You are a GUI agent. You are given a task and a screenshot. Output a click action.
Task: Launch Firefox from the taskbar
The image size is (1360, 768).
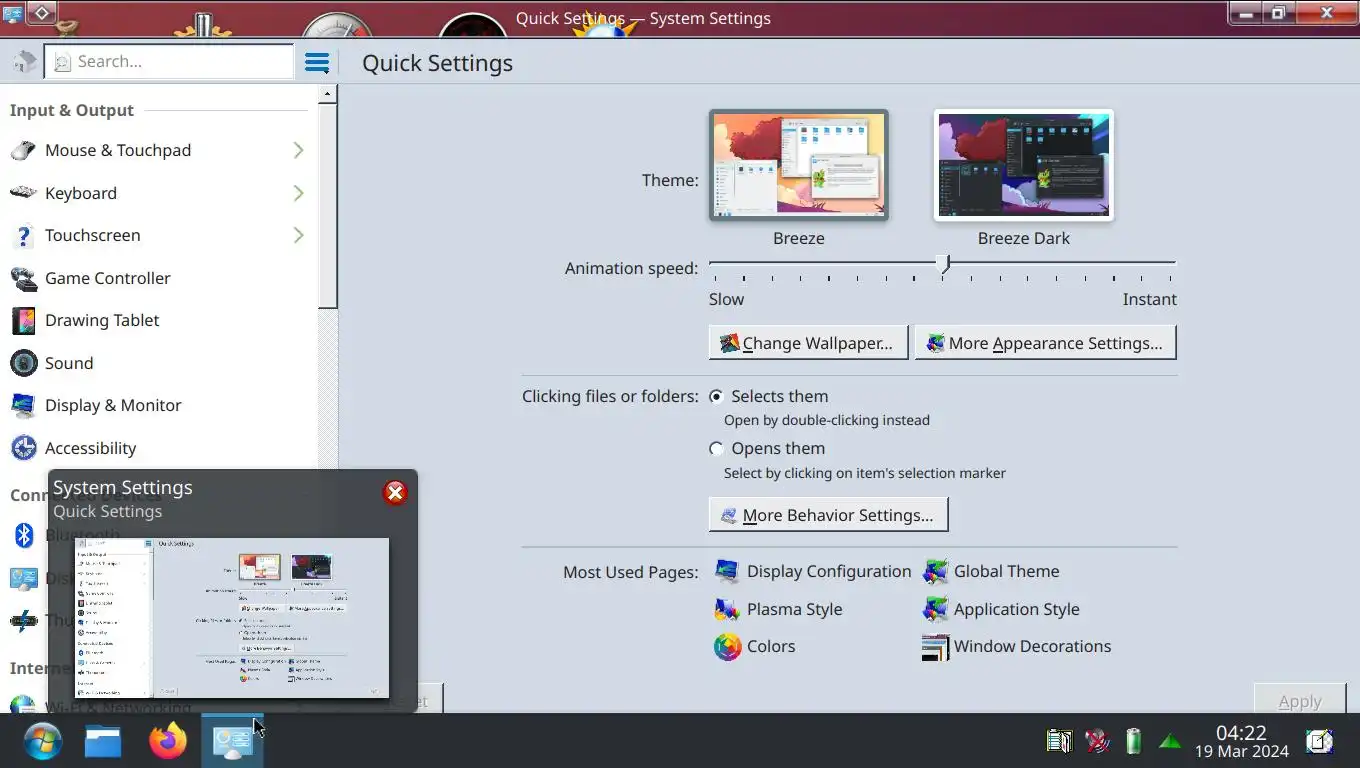pyautogui.click(x=168, y=741)
